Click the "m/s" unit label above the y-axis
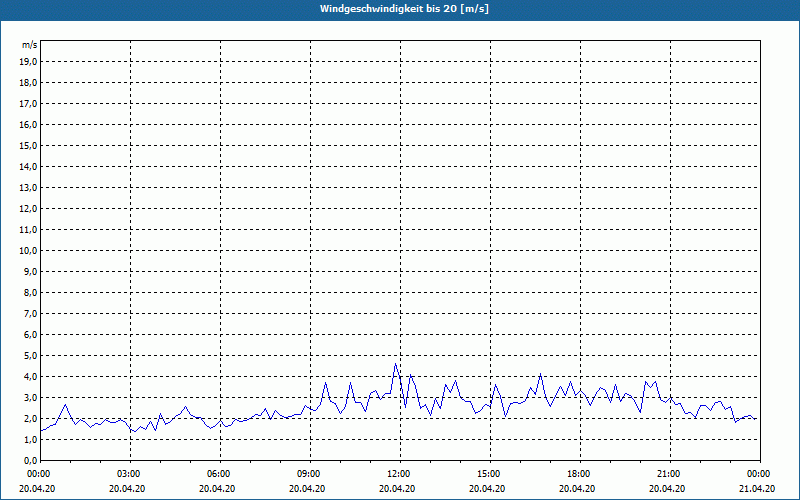Image resolution: width=800 pixels, height=500 pixels. tap(29, 45)
